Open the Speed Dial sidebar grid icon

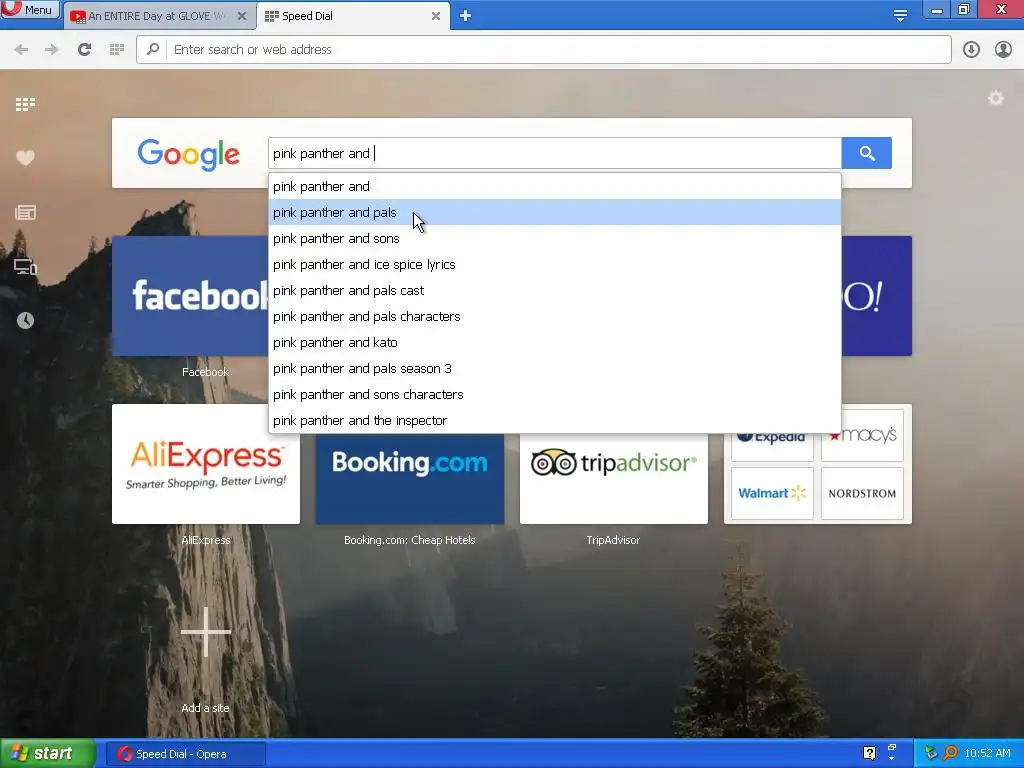pyautogui.click(x=25, y=104)
